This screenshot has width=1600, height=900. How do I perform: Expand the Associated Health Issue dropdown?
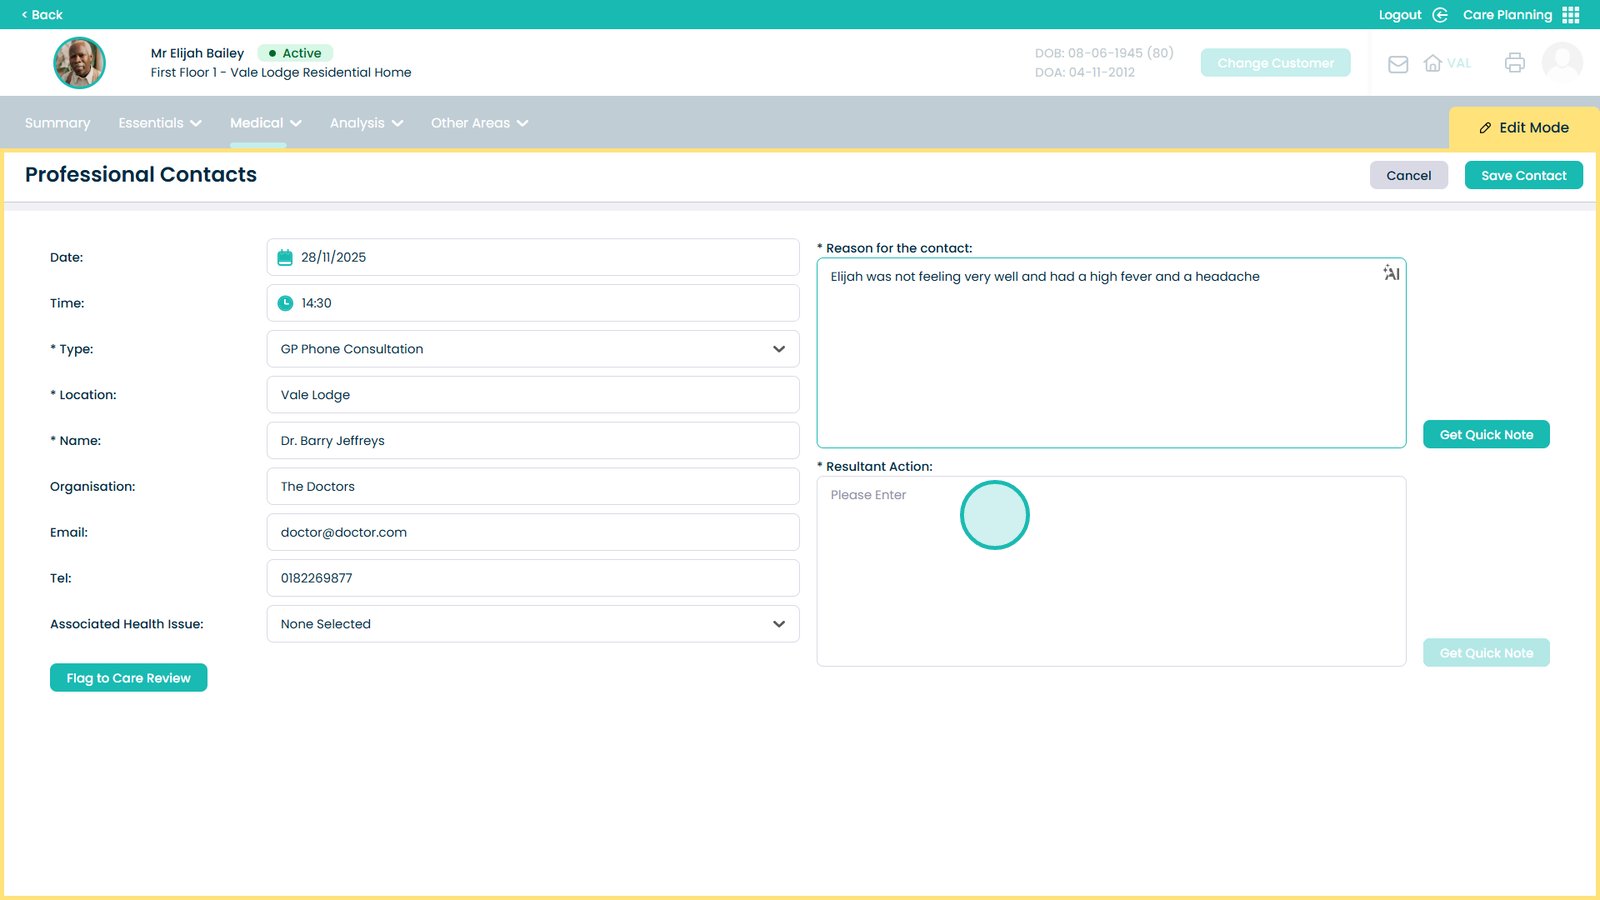(x=532, y=624)
